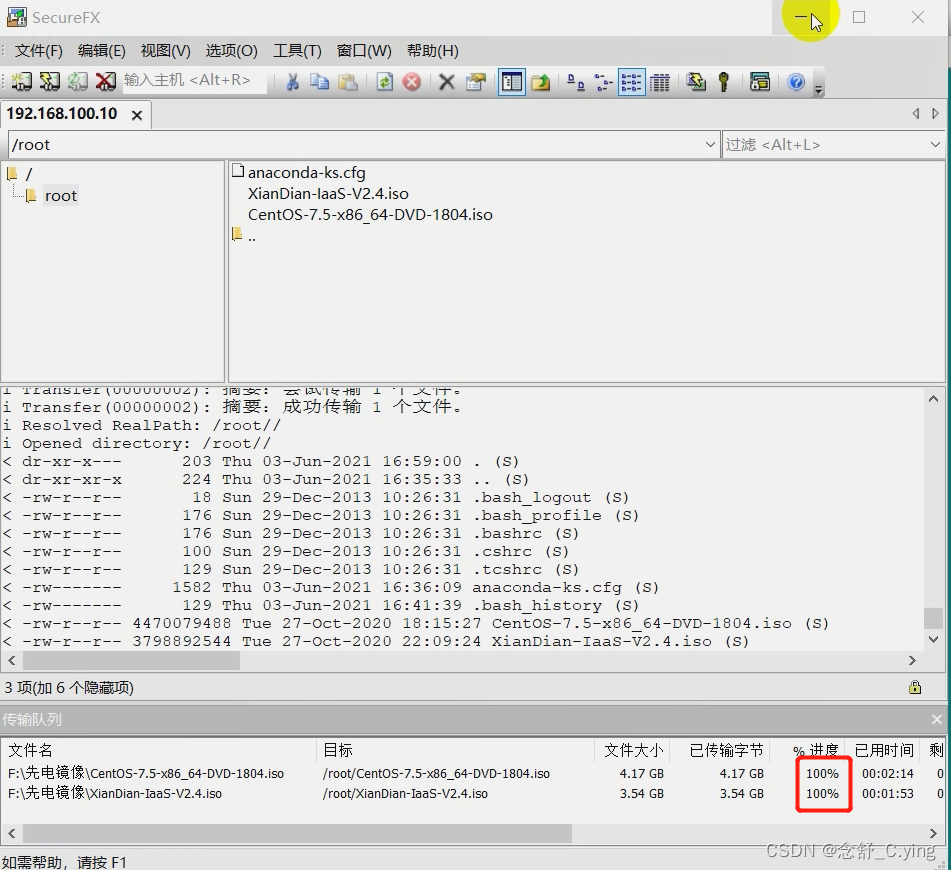Click log scrollbar up arrow
This screenshot has height=870, width=951.
pyautogui.click(x=933, y=399)
